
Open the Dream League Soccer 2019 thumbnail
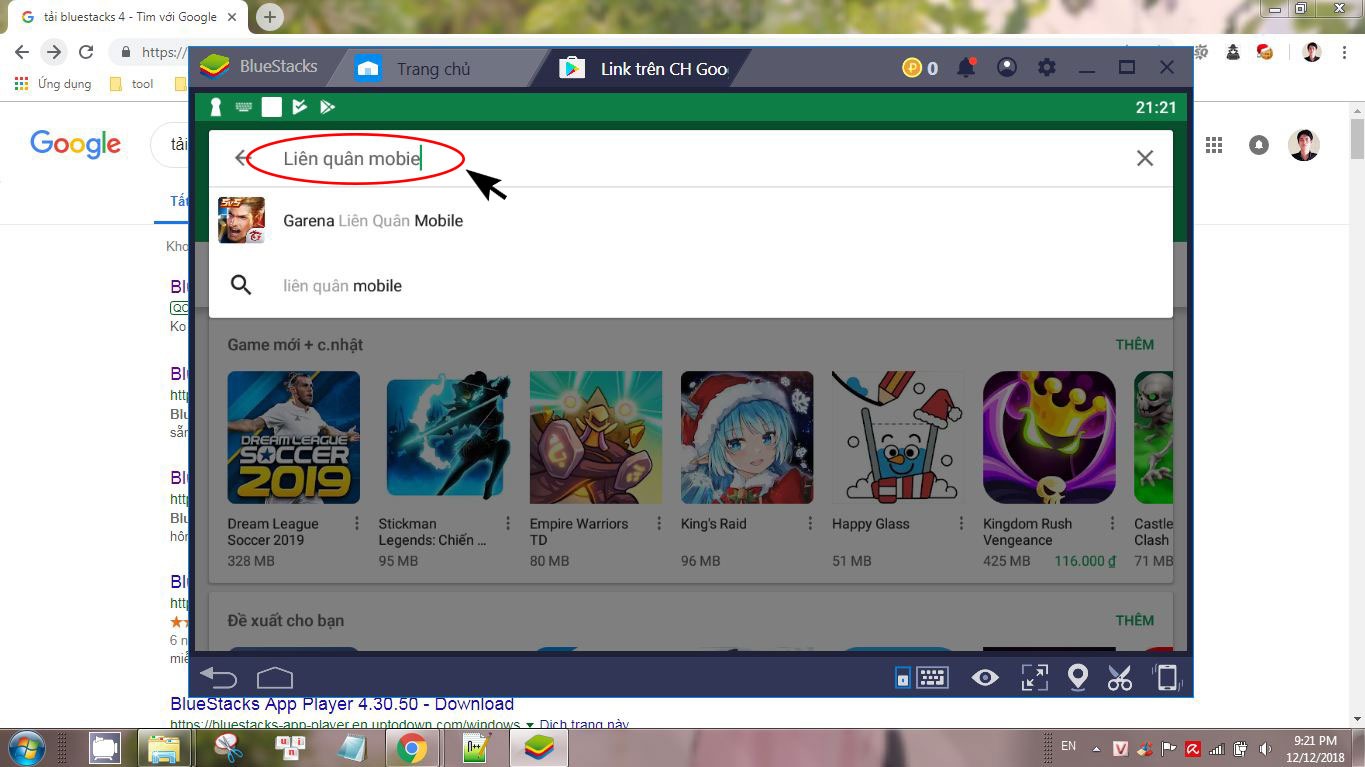[293, 437]
